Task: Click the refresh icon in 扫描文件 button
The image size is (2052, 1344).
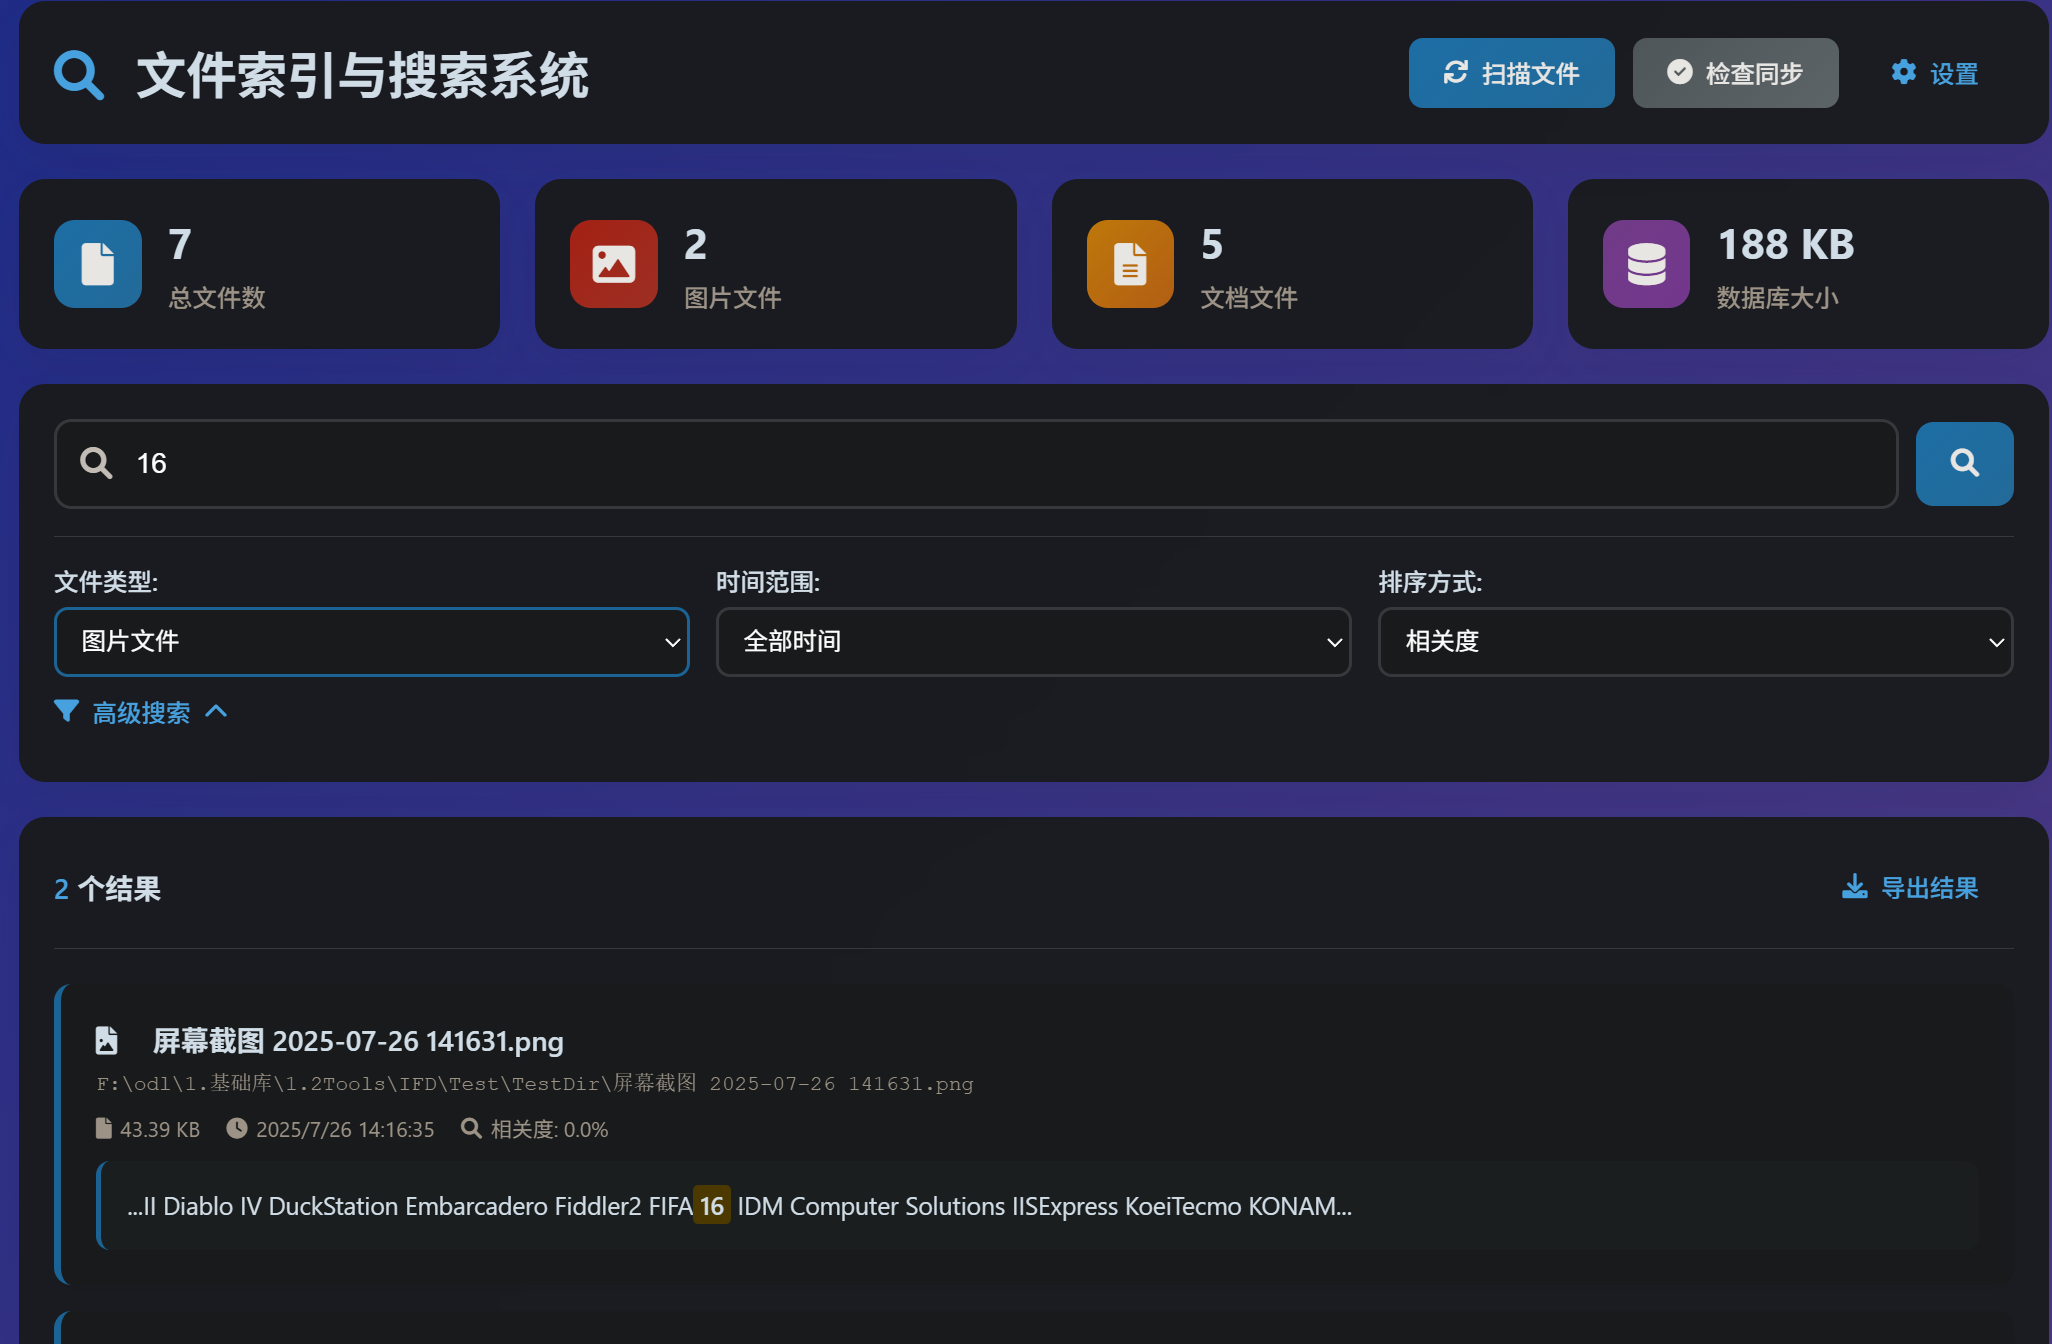Action: pyautogui.click(x=1456, y=72)
